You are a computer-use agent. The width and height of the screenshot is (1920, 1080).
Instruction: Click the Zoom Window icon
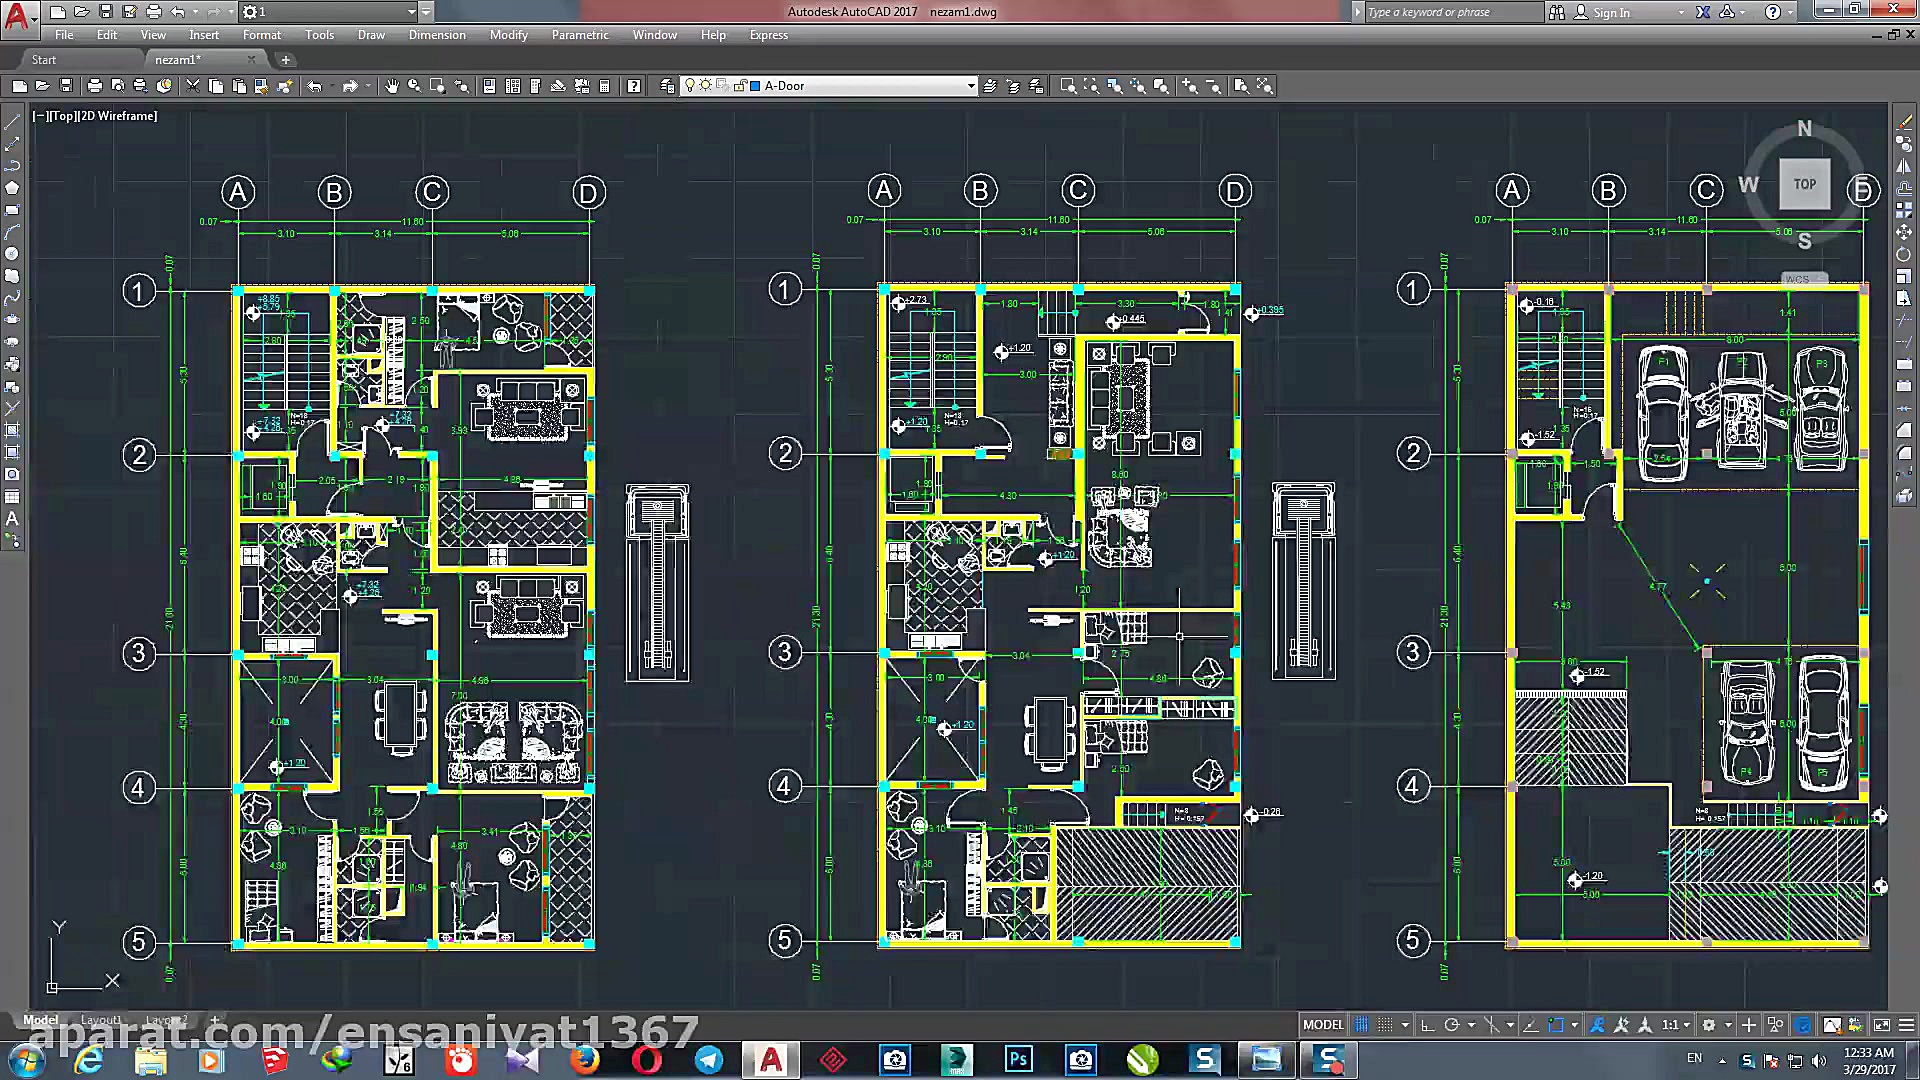point(1068,86)
